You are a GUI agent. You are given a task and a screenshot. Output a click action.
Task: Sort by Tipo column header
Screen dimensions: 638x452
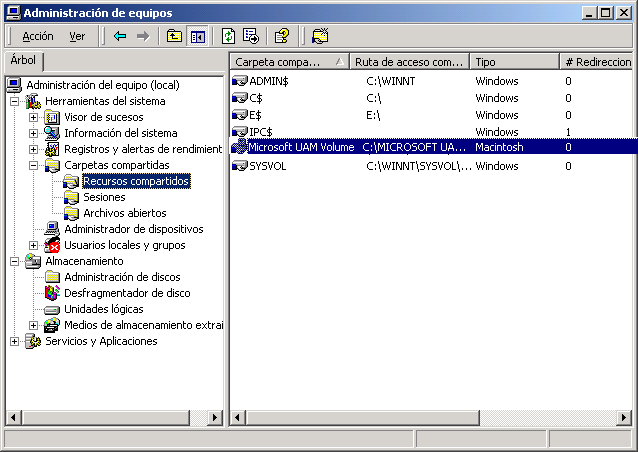[515, 62]
